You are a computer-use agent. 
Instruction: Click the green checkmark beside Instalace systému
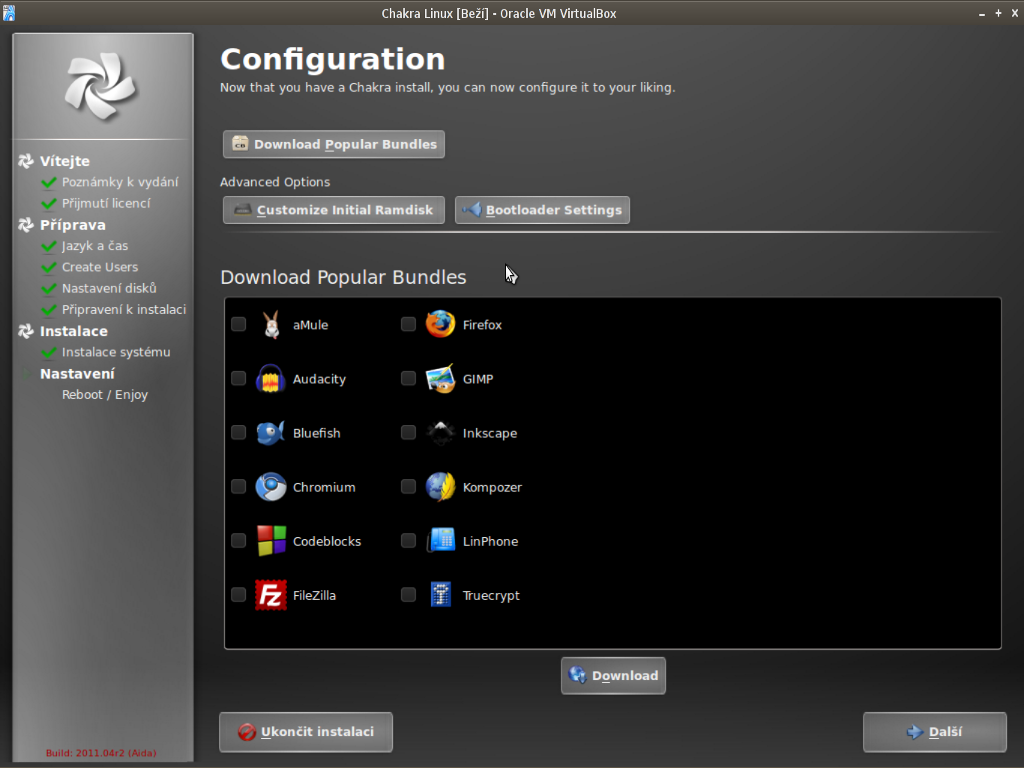pos(48,353)
